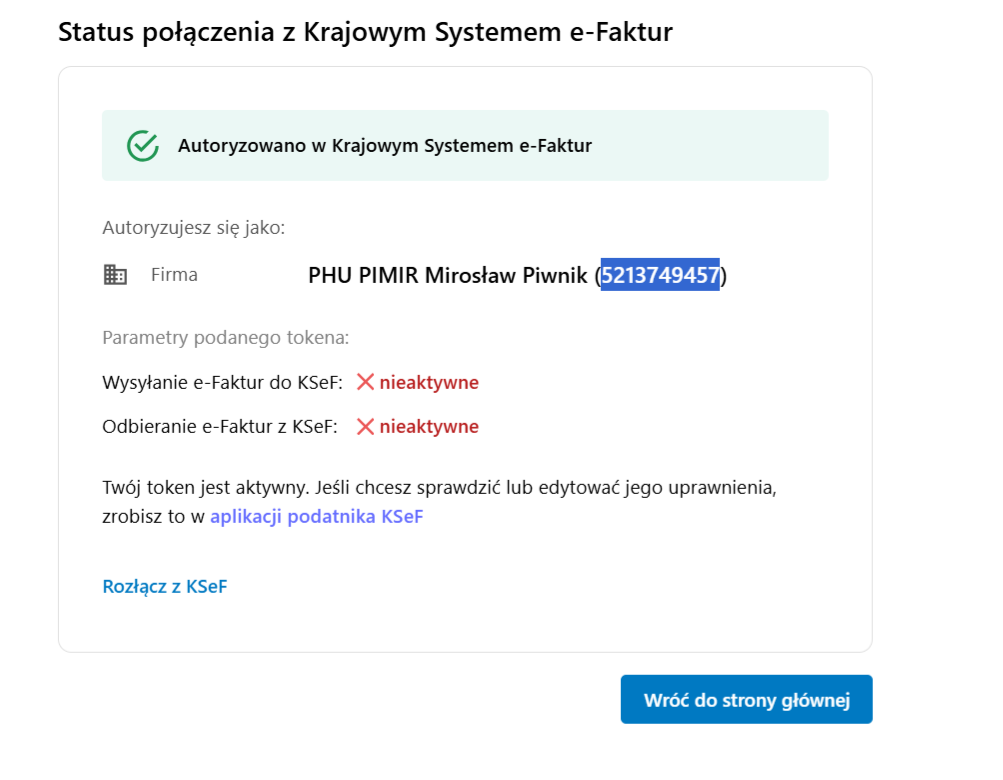The image size is (1003, 780).
Task: Click the Parametry podanego tokena label
Action: (225, 338)
